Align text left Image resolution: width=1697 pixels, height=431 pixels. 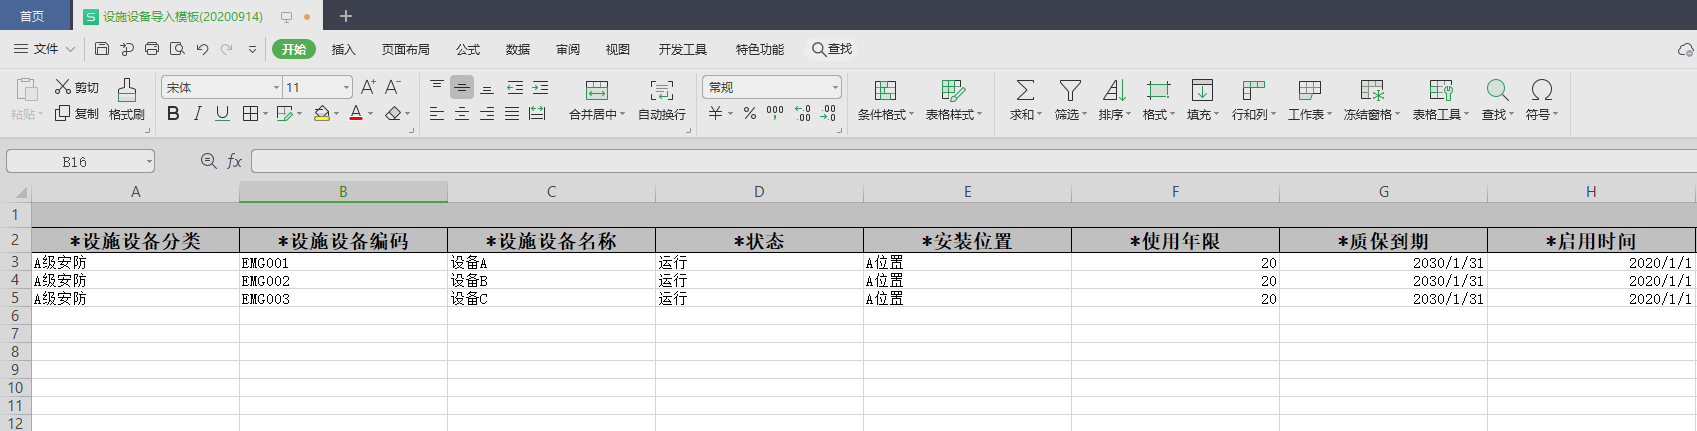[437, 114]
